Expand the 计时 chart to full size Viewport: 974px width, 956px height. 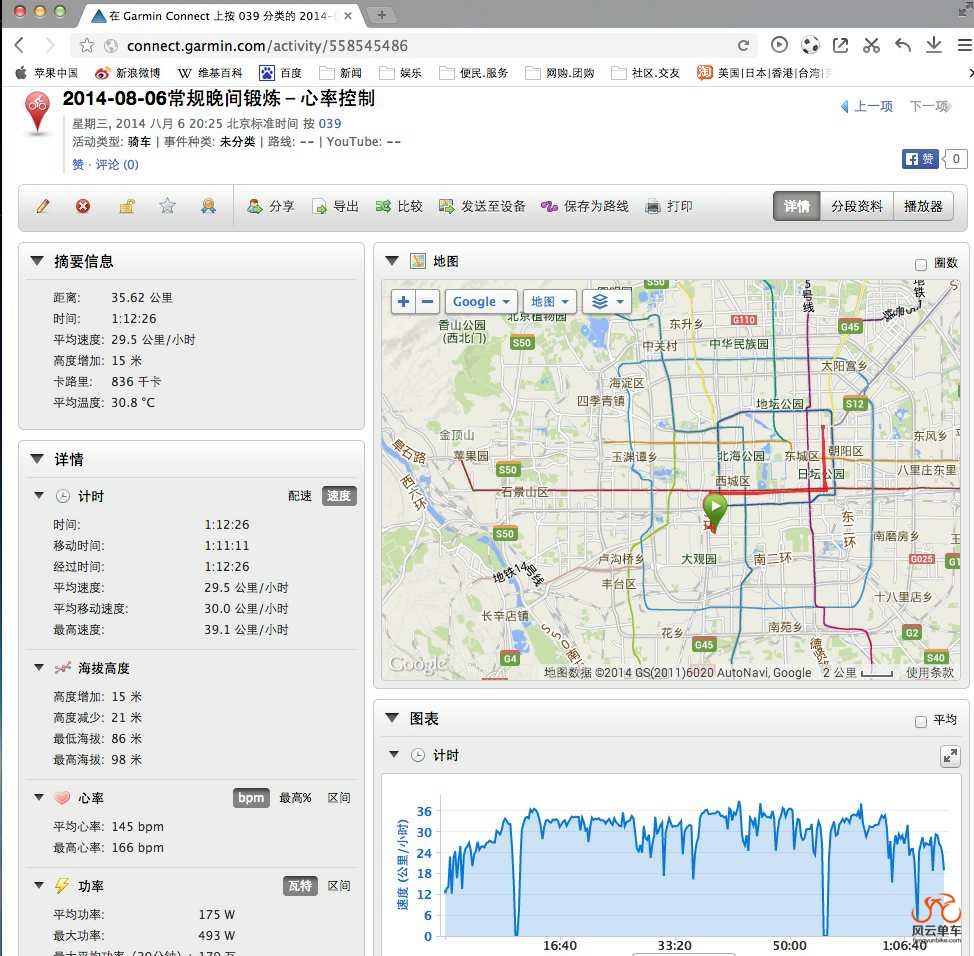point(950,757)
